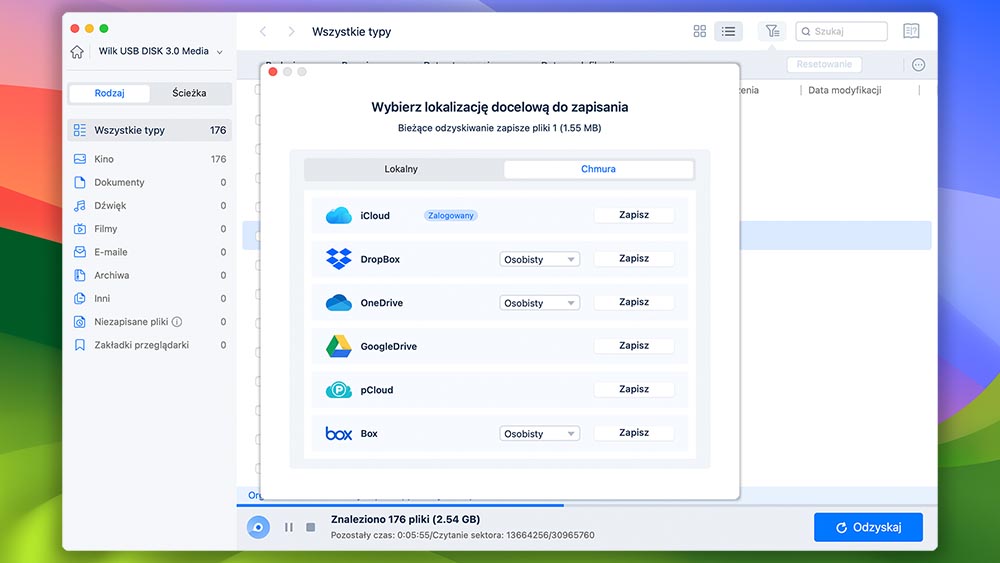Navigate back with the left arrow
This screenshot has height=563, width=1000.
(x=263, y=31)
